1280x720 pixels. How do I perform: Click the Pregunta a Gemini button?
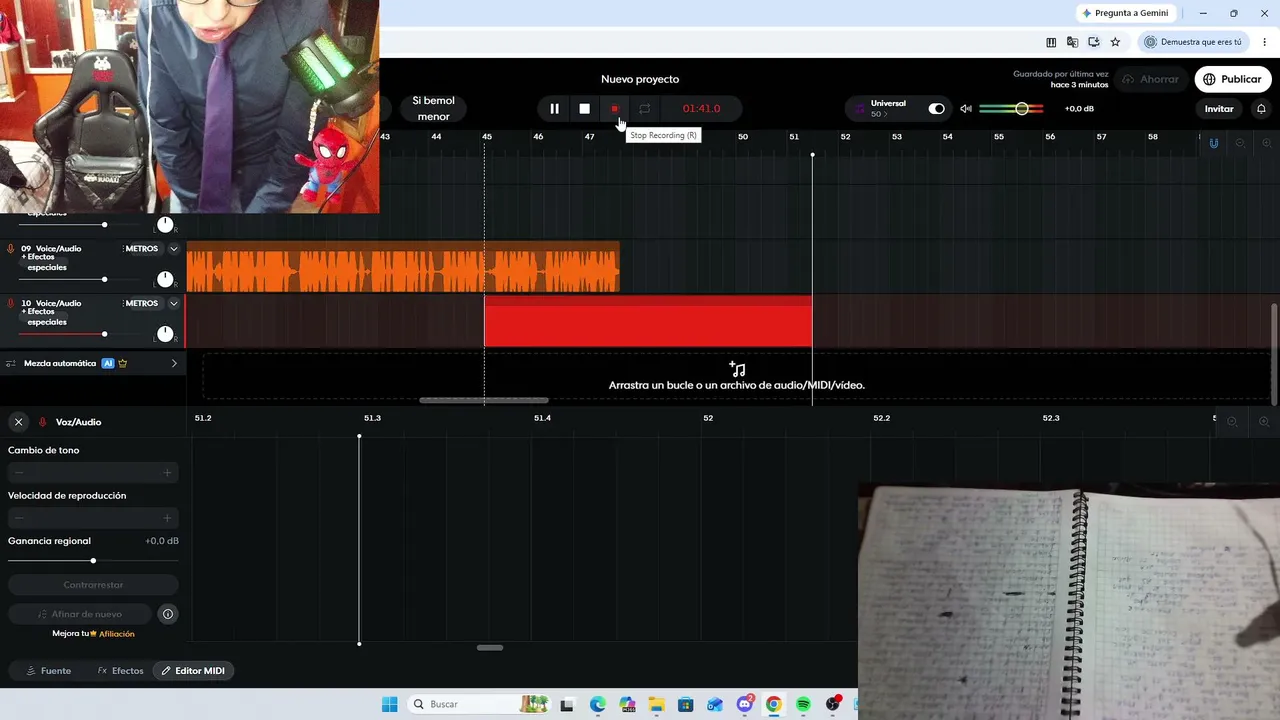[x=1125, y=13]
